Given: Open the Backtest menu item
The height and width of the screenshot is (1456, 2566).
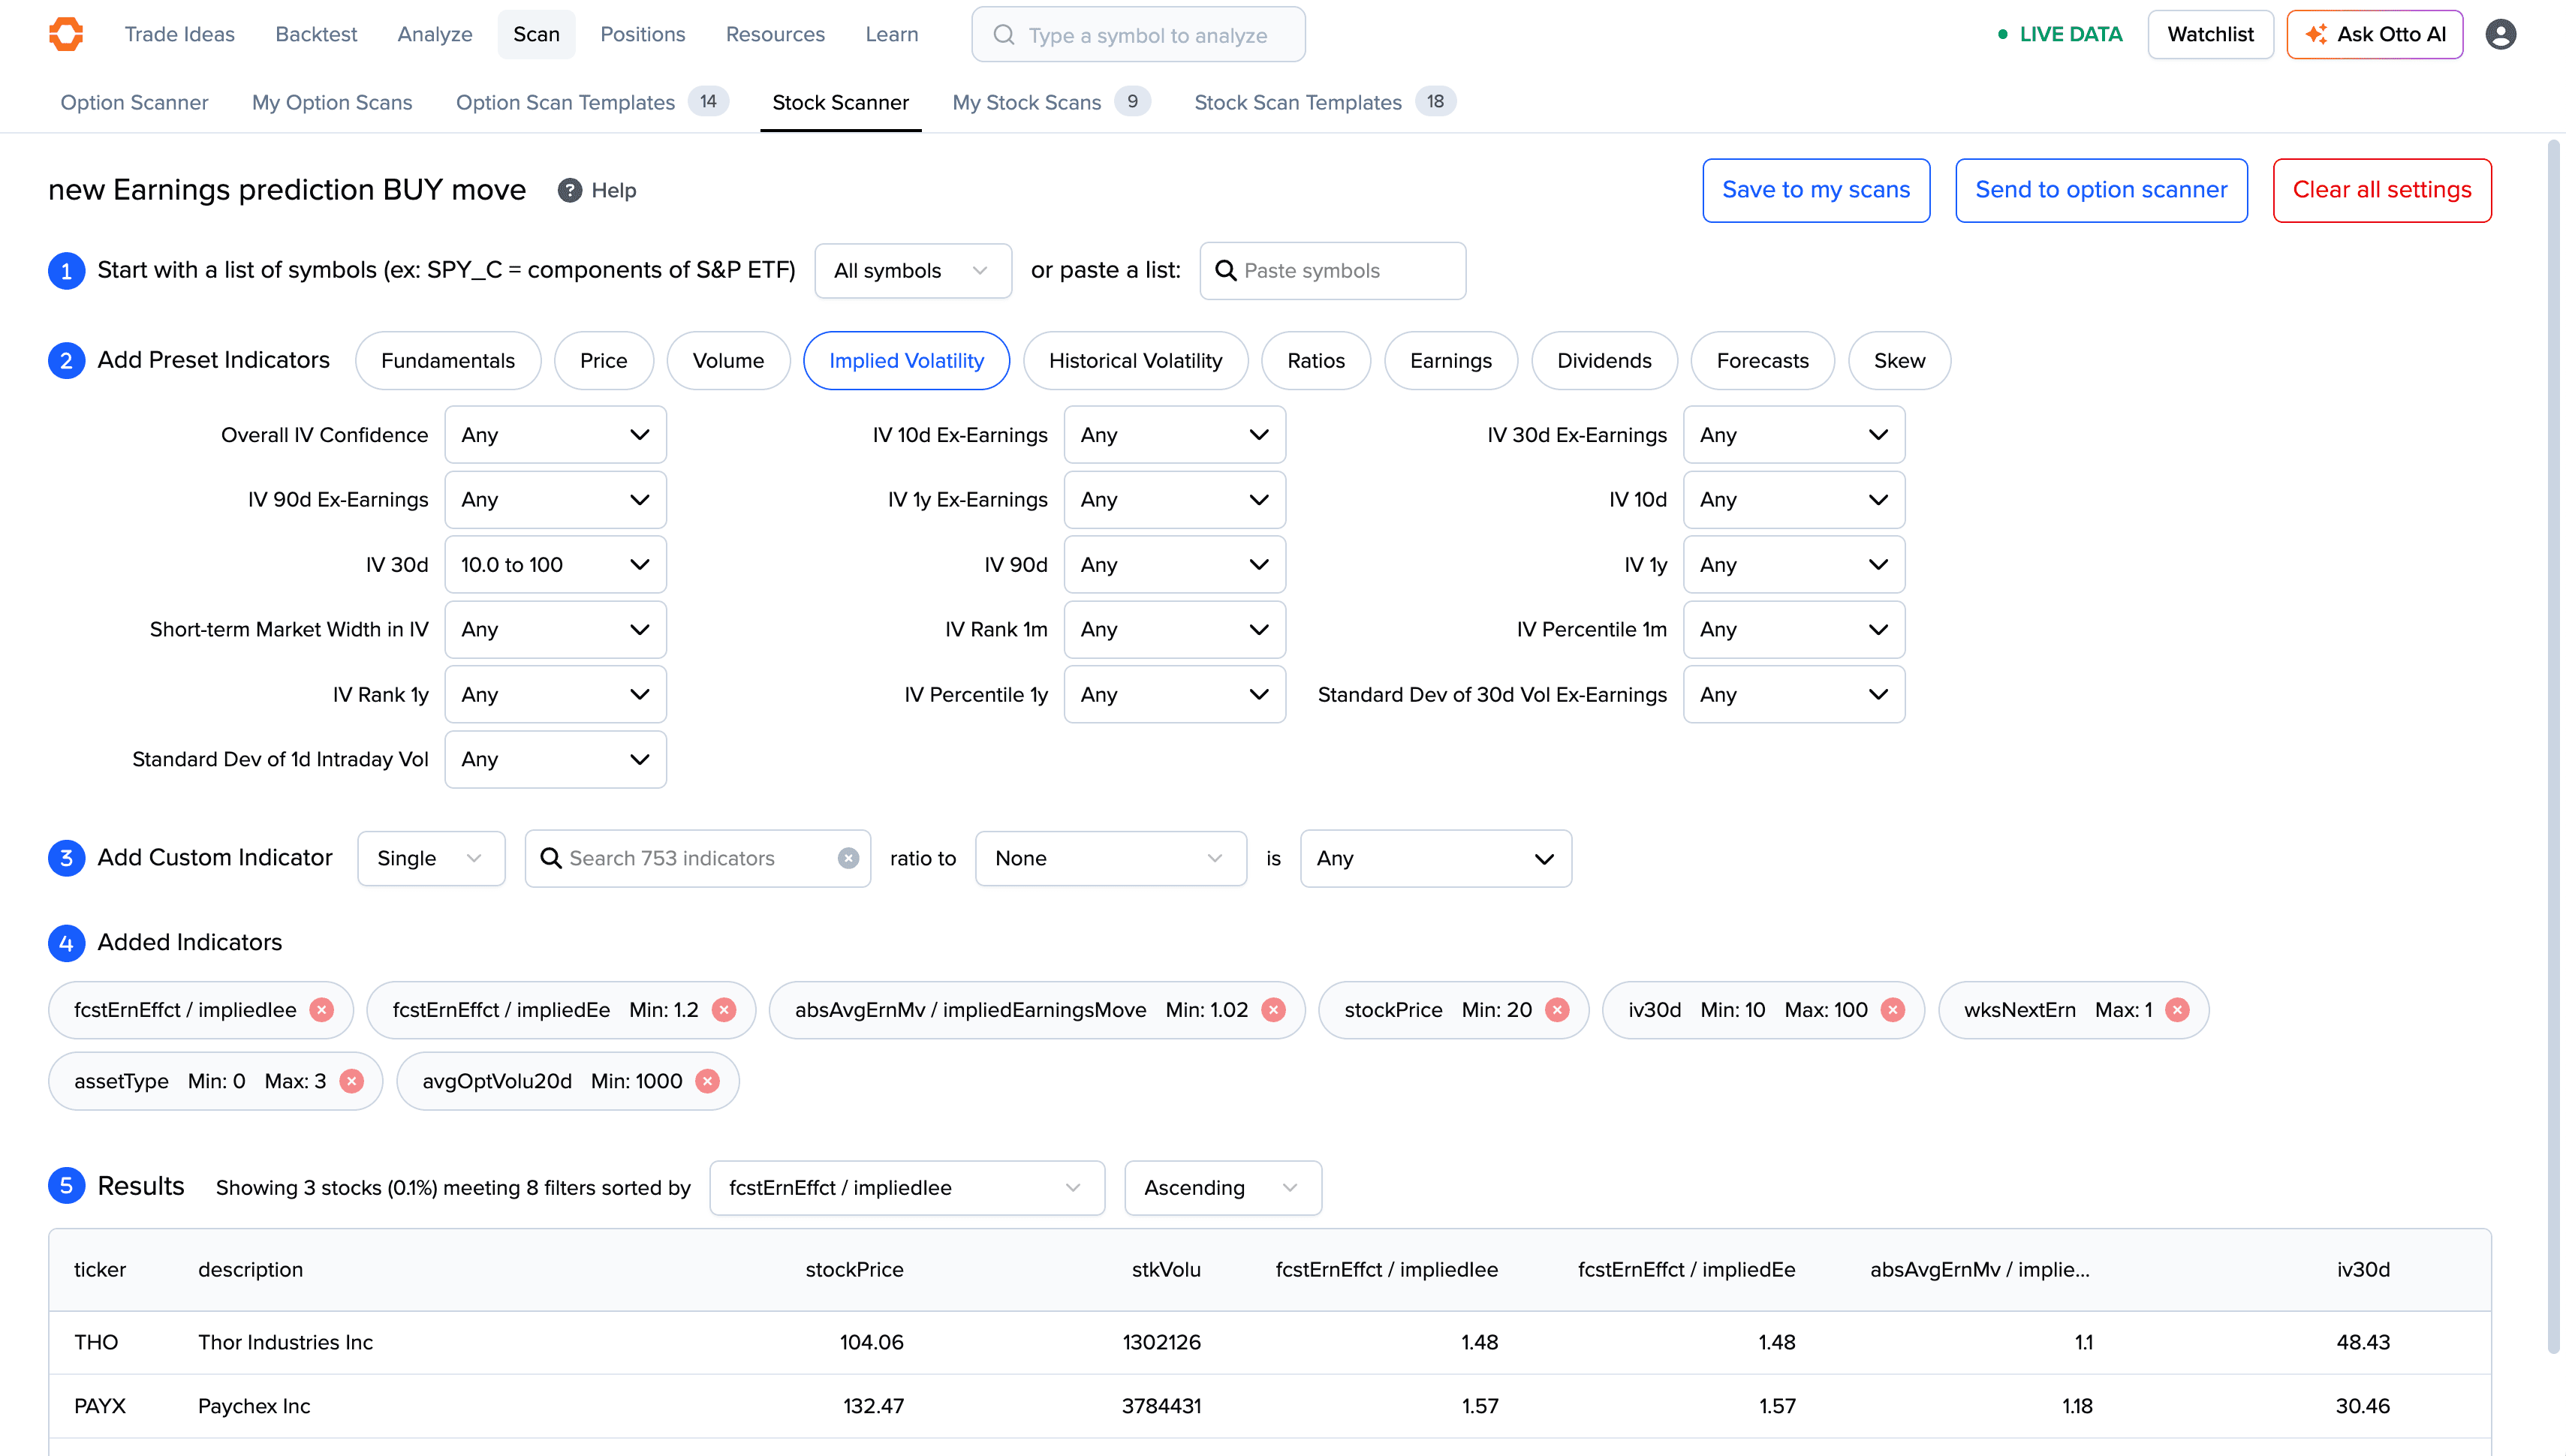Looking at the screenshot, I should pos(316,34).
